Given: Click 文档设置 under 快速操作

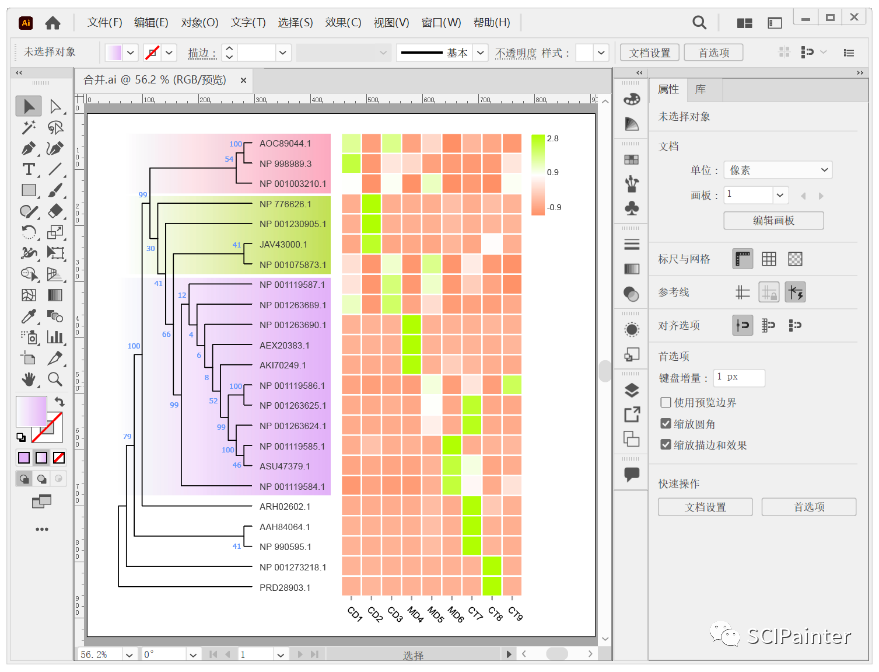Looking at the screenshot, I should pyautogui.click(x=705, y=507).
